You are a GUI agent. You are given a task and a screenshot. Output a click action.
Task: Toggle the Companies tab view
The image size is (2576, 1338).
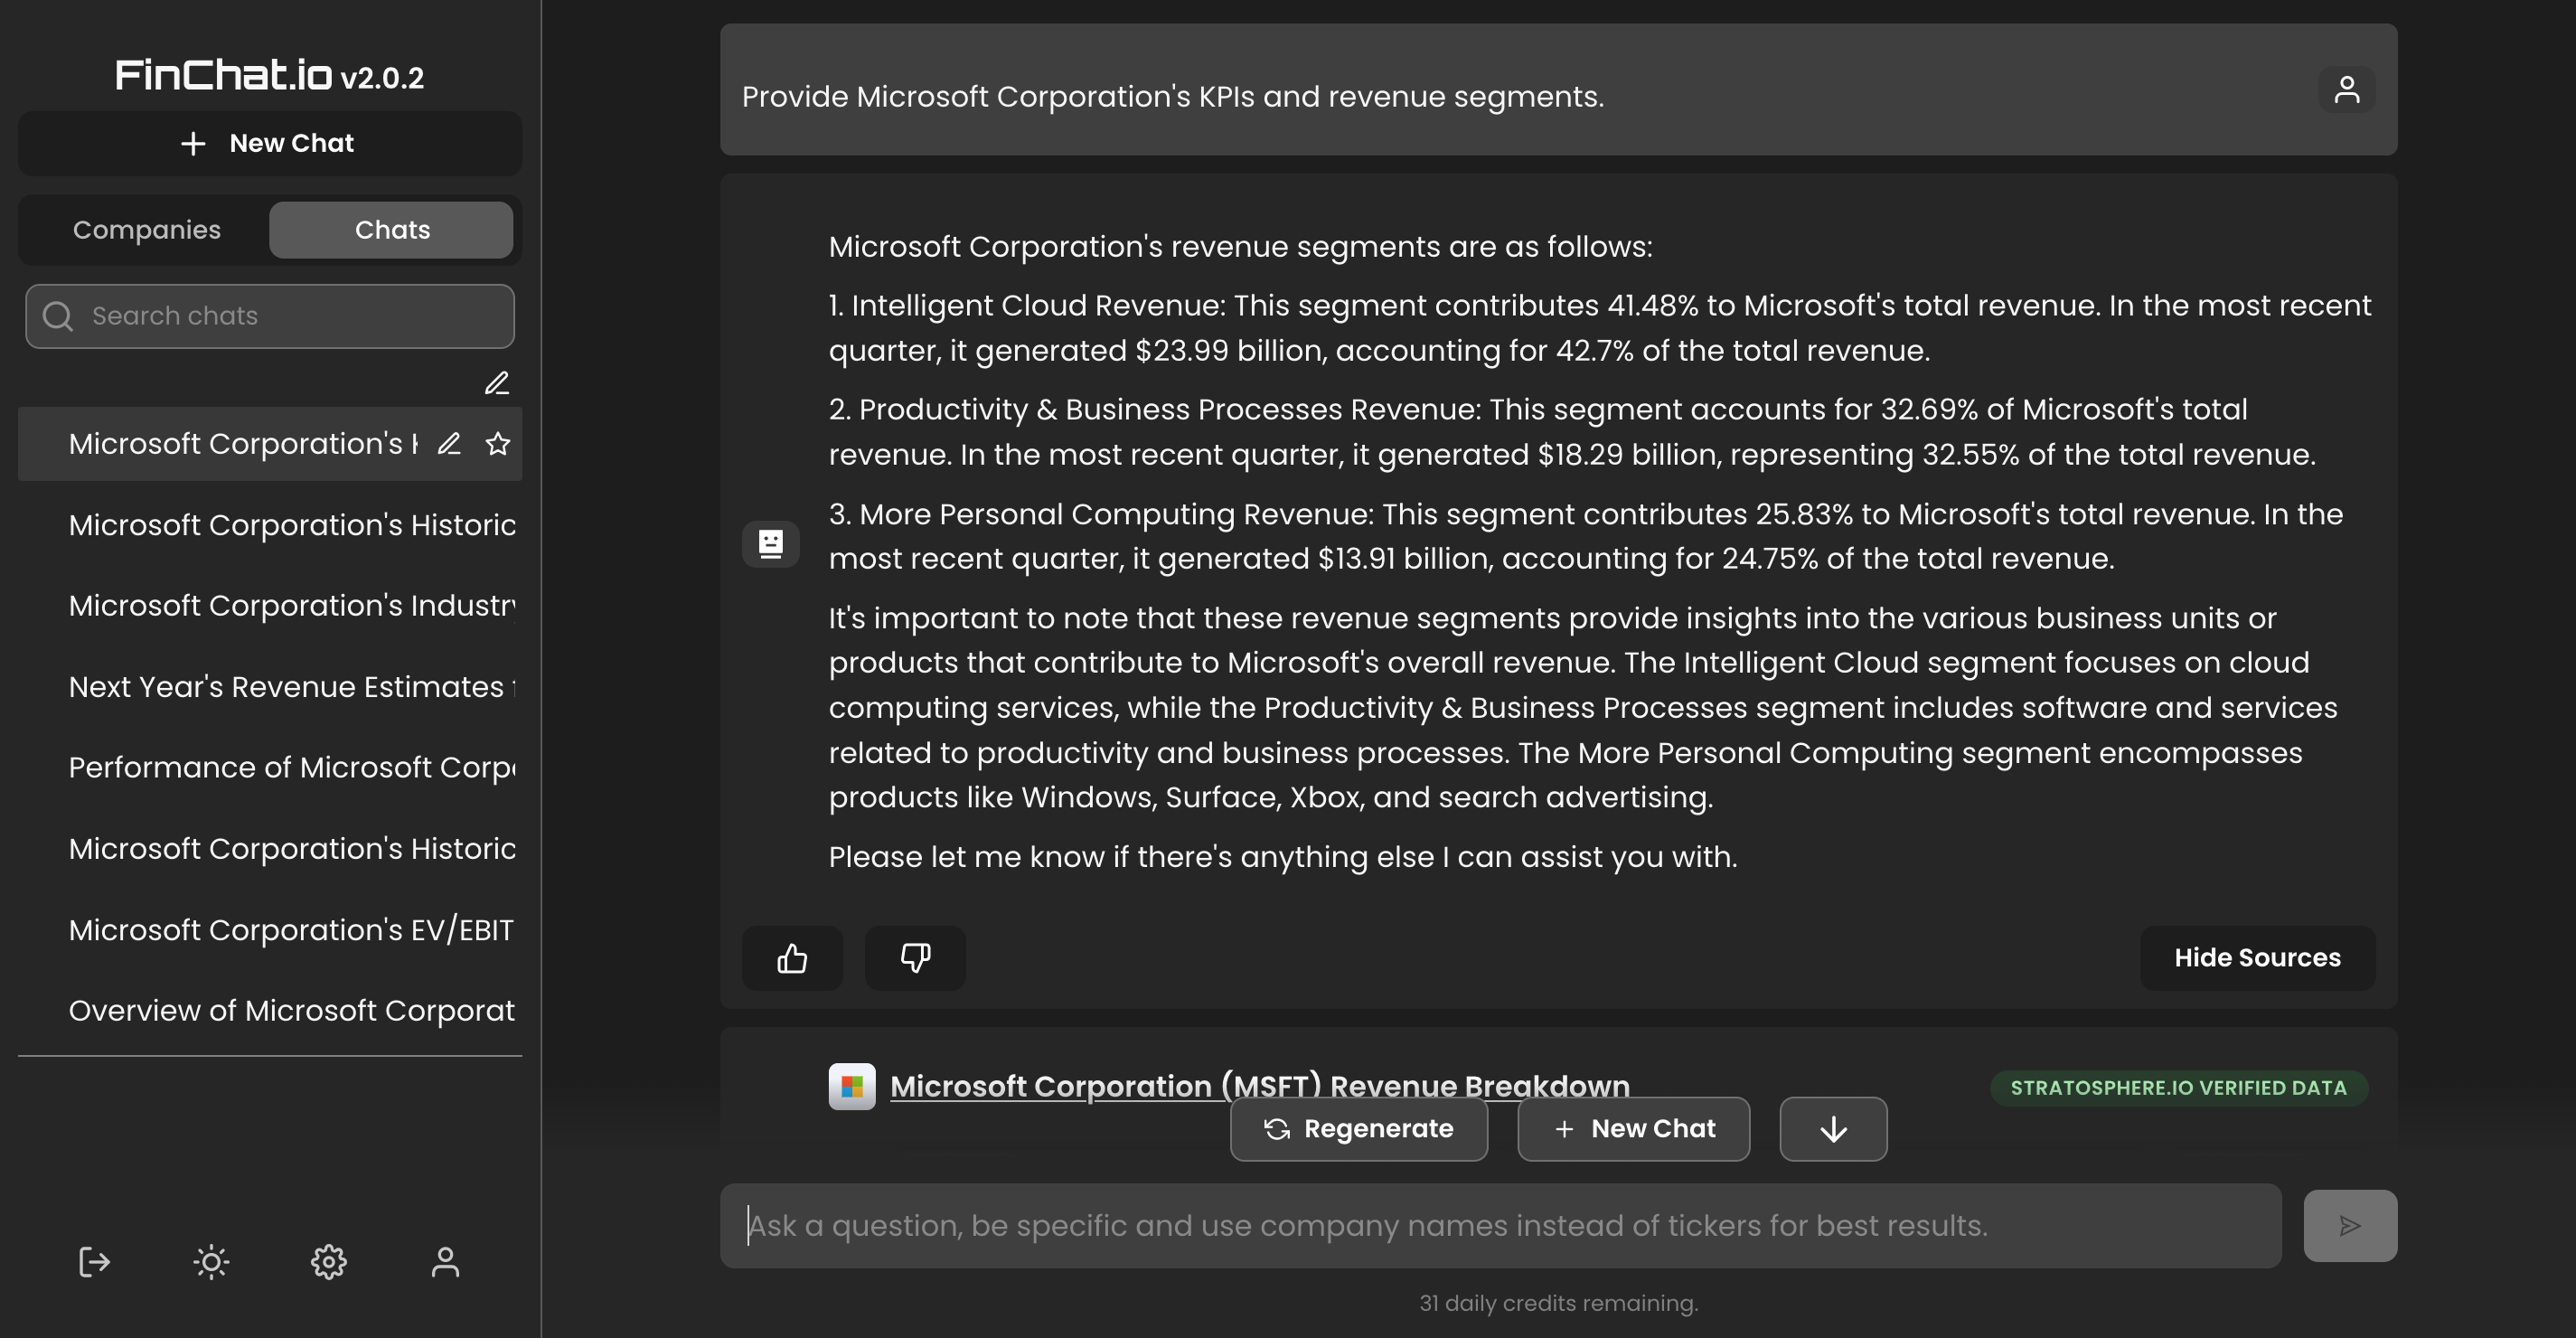tap(146, 229)
